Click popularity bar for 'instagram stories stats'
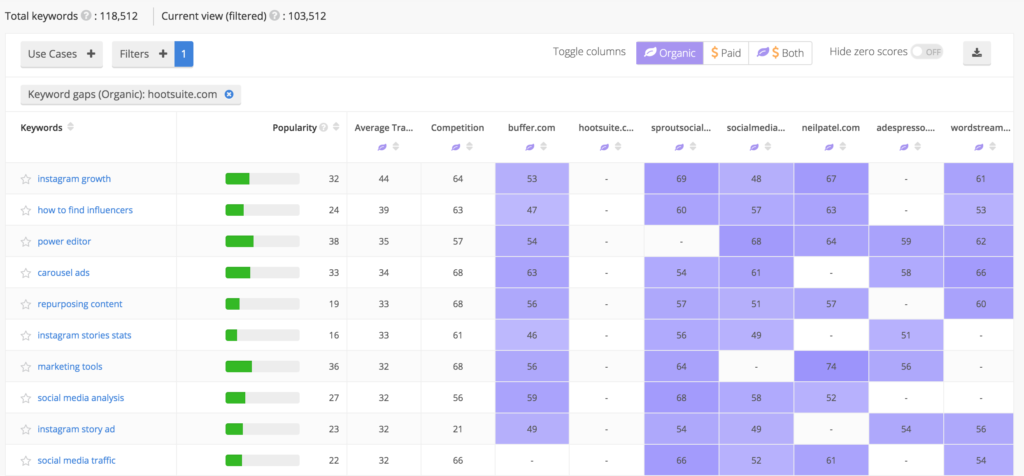The image size is (1024, 476). 263,336
